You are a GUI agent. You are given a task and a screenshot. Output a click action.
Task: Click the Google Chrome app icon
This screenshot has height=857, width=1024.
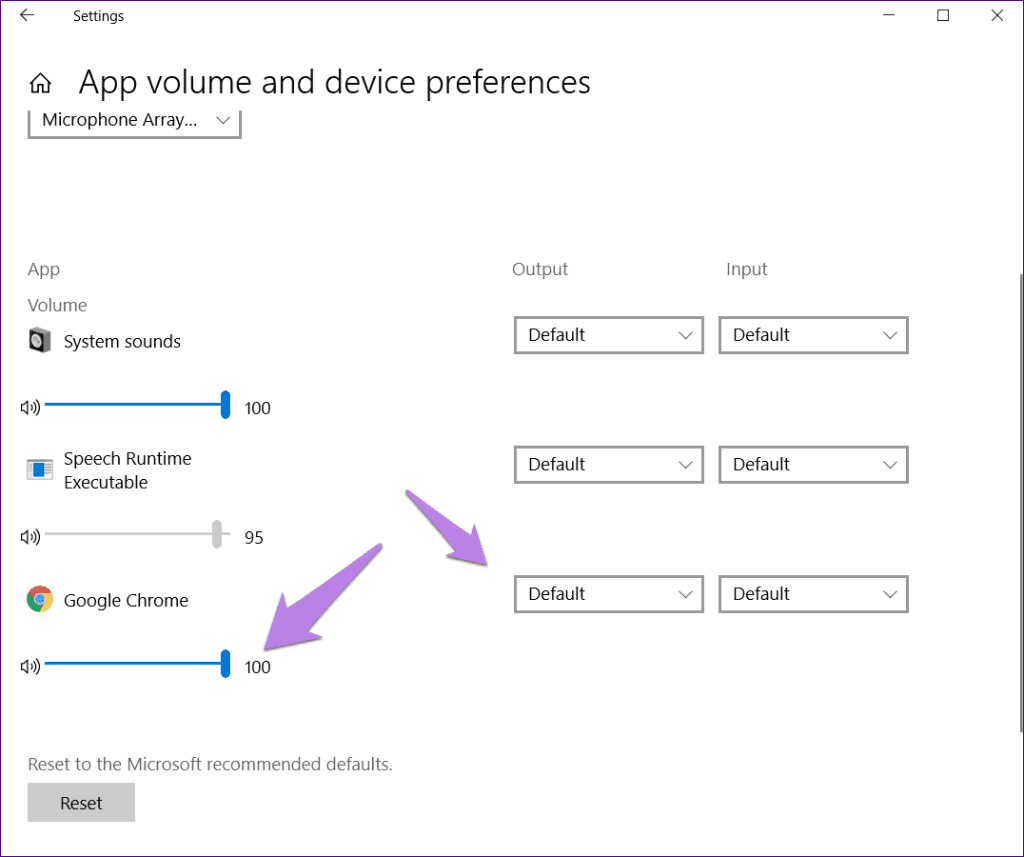point(39,599)
